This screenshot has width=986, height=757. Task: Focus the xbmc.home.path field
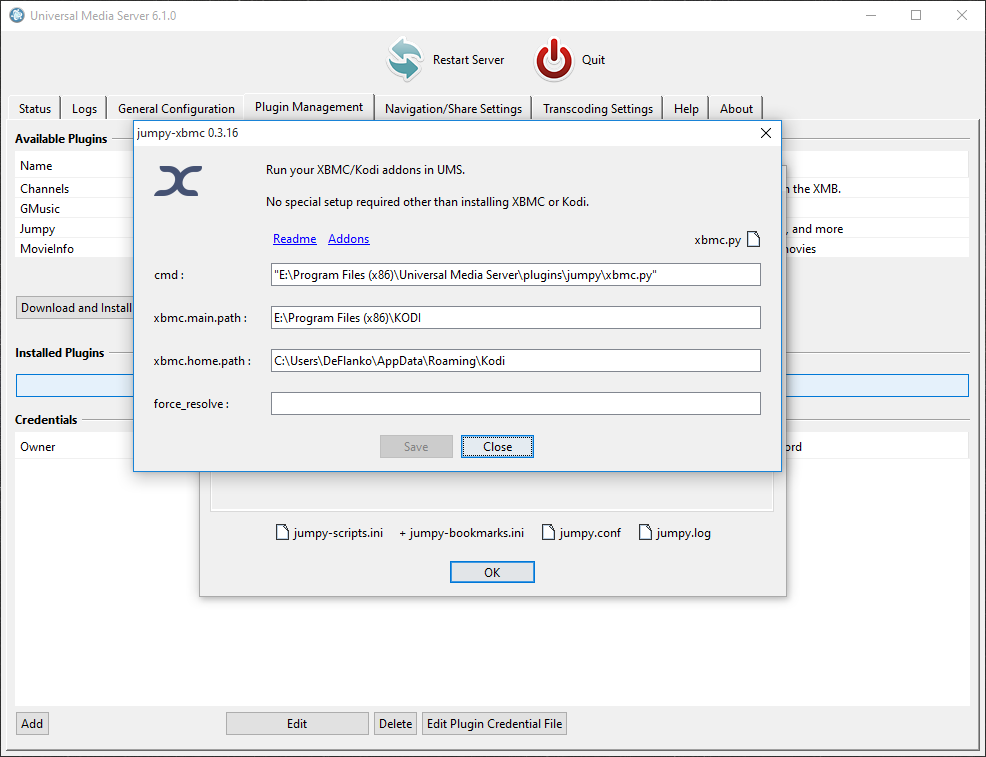pyautogui.click(x=516, y=360)
